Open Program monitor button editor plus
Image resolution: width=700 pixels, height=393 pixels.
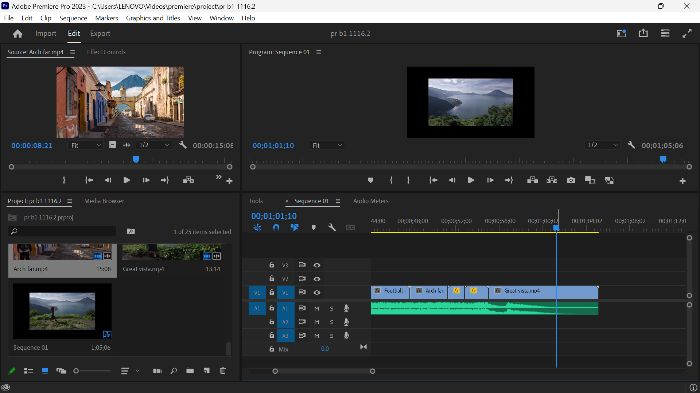(x=683, y=181)
